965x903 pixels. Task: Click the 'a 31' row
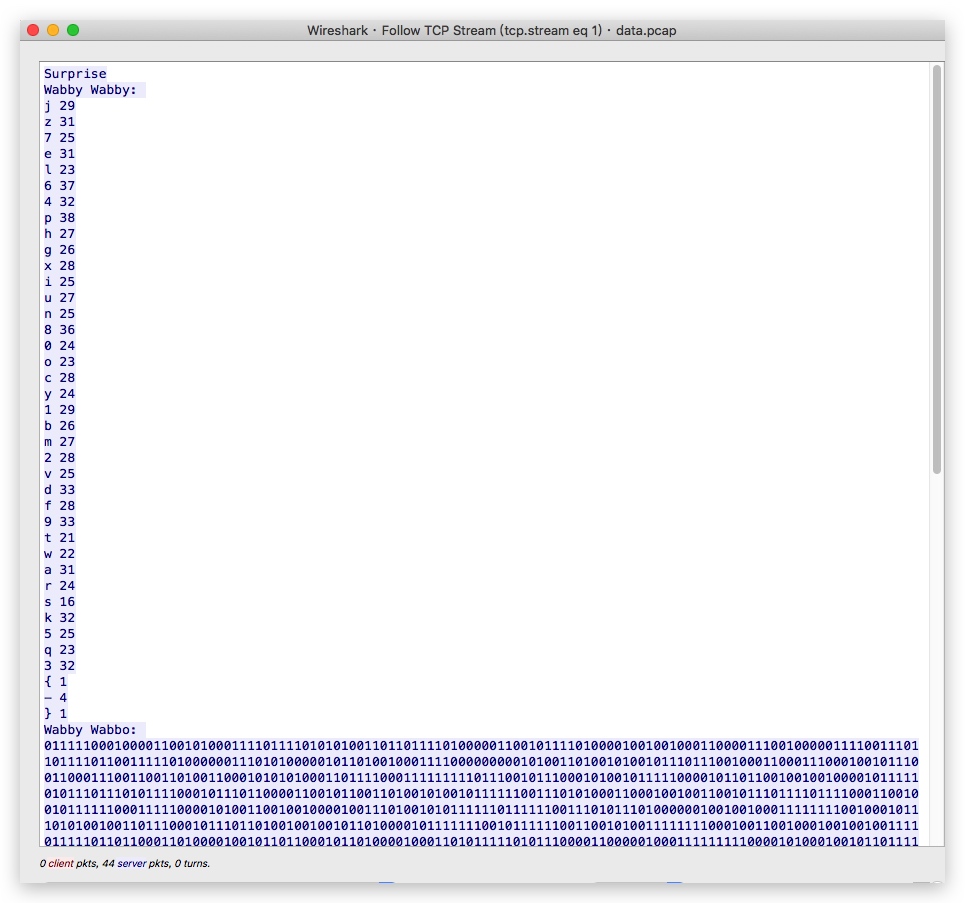[x=59, y=570]
